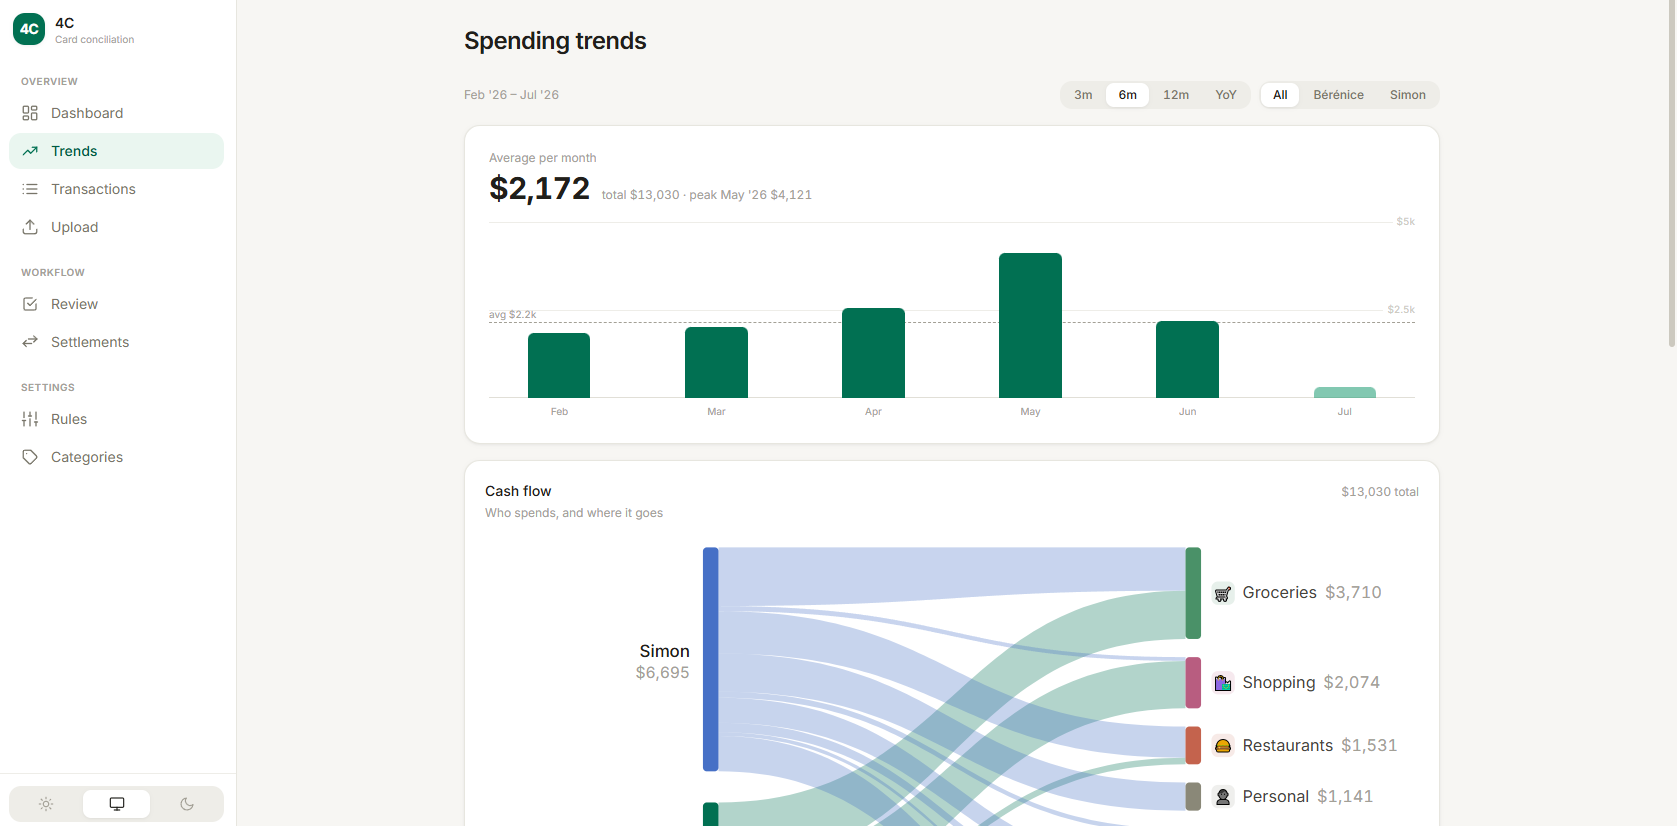Image resolution: width=1677 pixels, height=826 pixels.
Task: Click the page vertical scrollbar
Action: click(1671, 173)
